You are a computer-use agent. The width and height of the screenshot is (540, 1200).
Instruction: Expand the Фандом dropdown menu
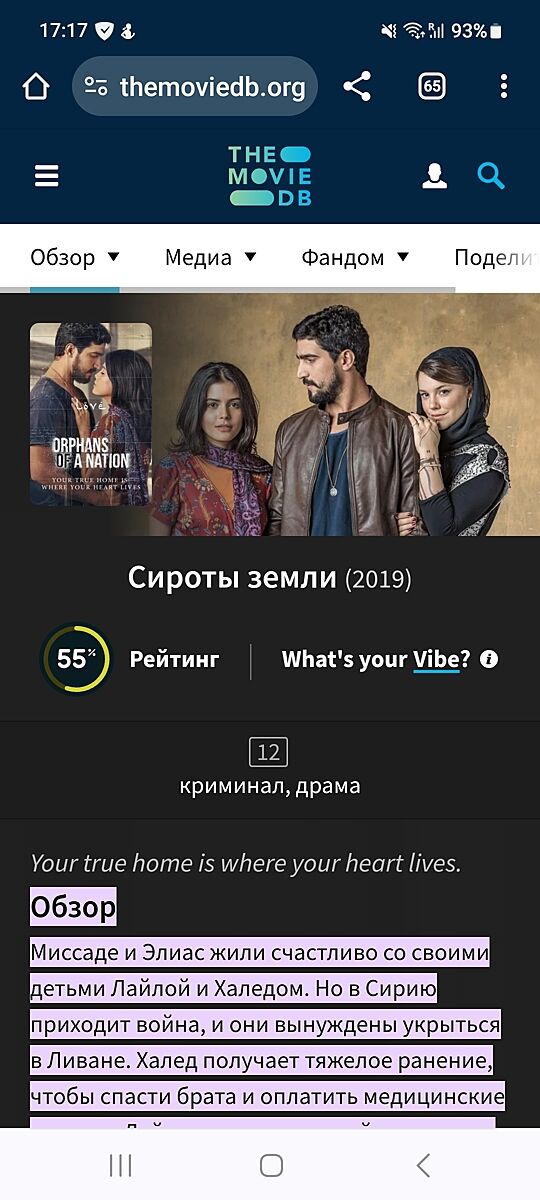point(355,257)
